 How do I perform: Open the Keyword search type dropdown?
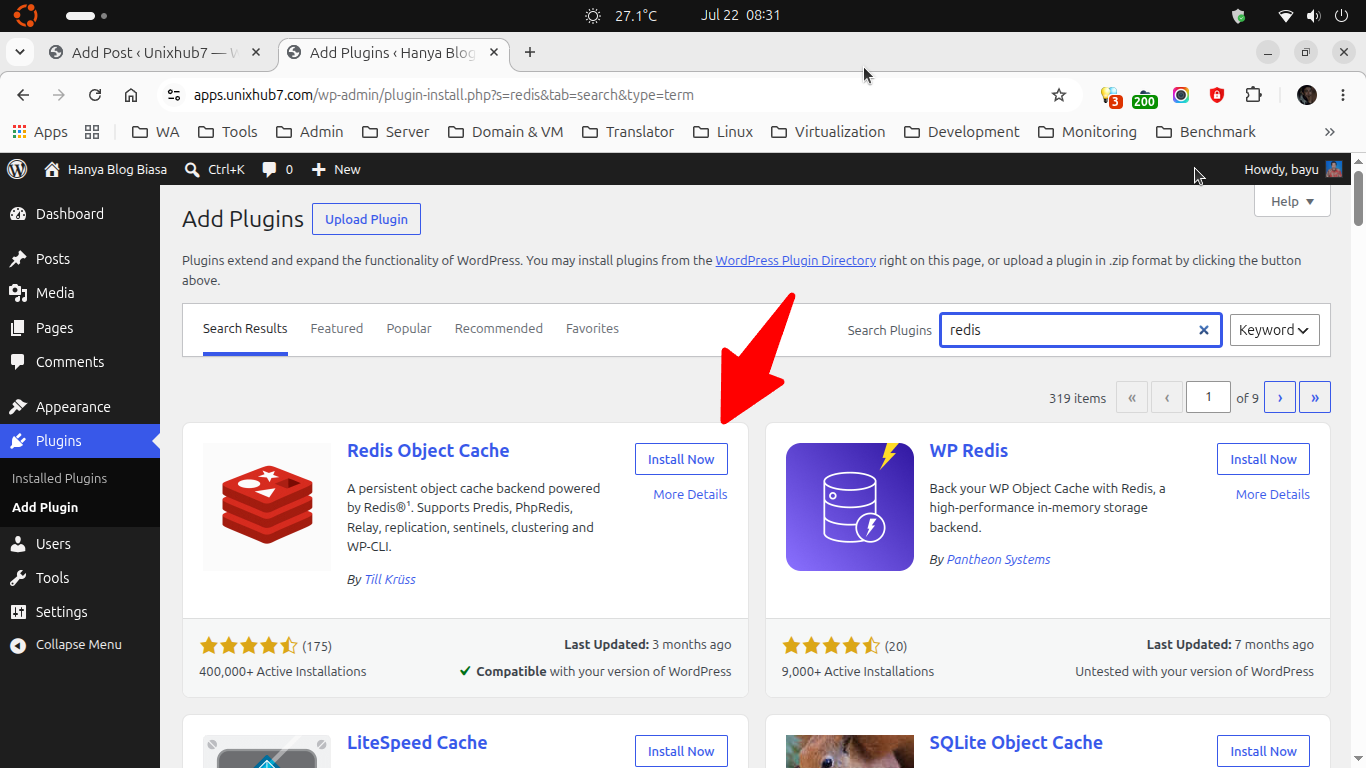point(1274,330)
